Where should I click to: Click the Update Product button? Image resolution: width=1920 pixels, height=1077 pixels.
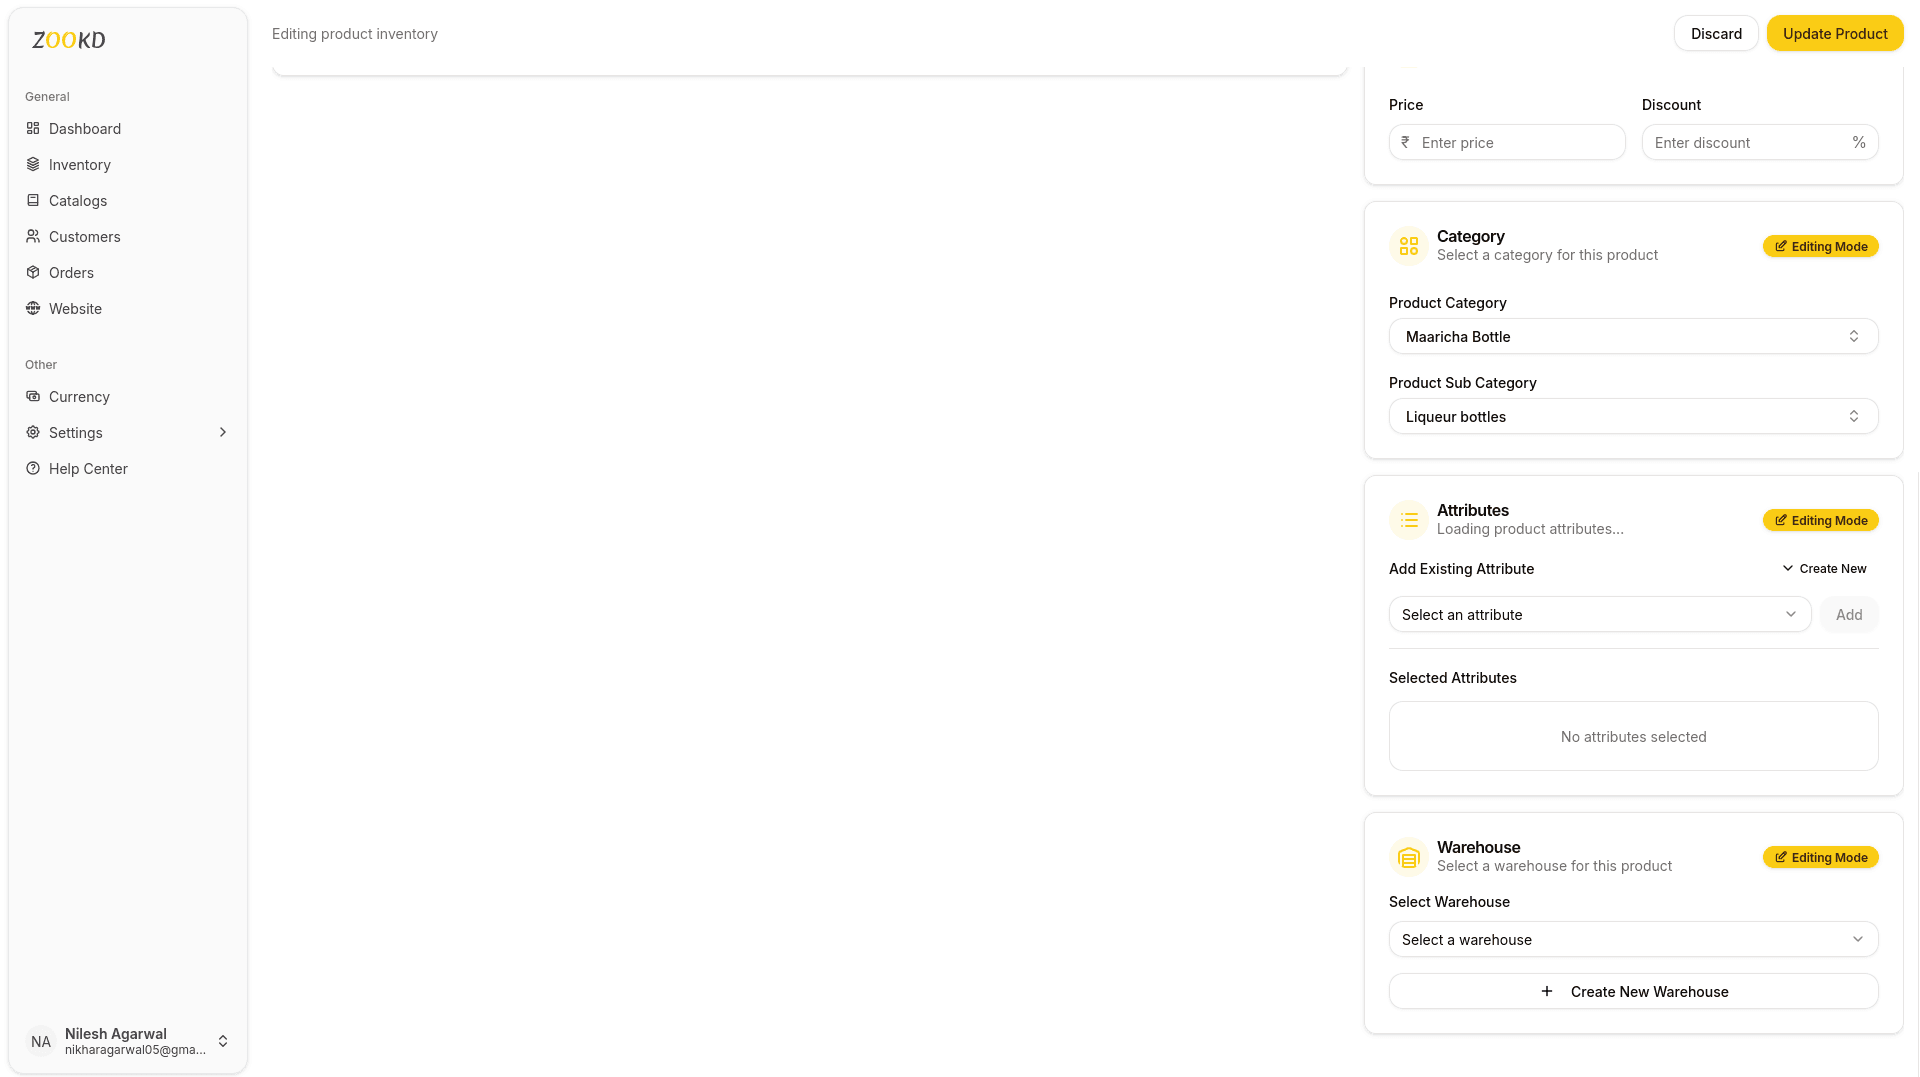[x=1834, y=33]
